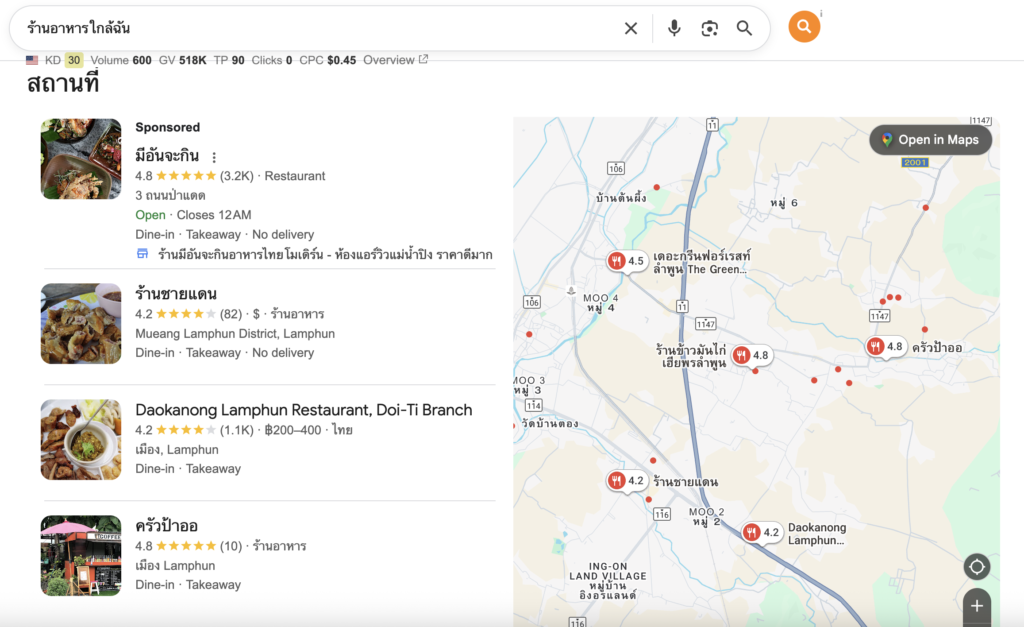Clear the search box text
The height and width of the screenshot is (627, 1024).
[631, 28]
